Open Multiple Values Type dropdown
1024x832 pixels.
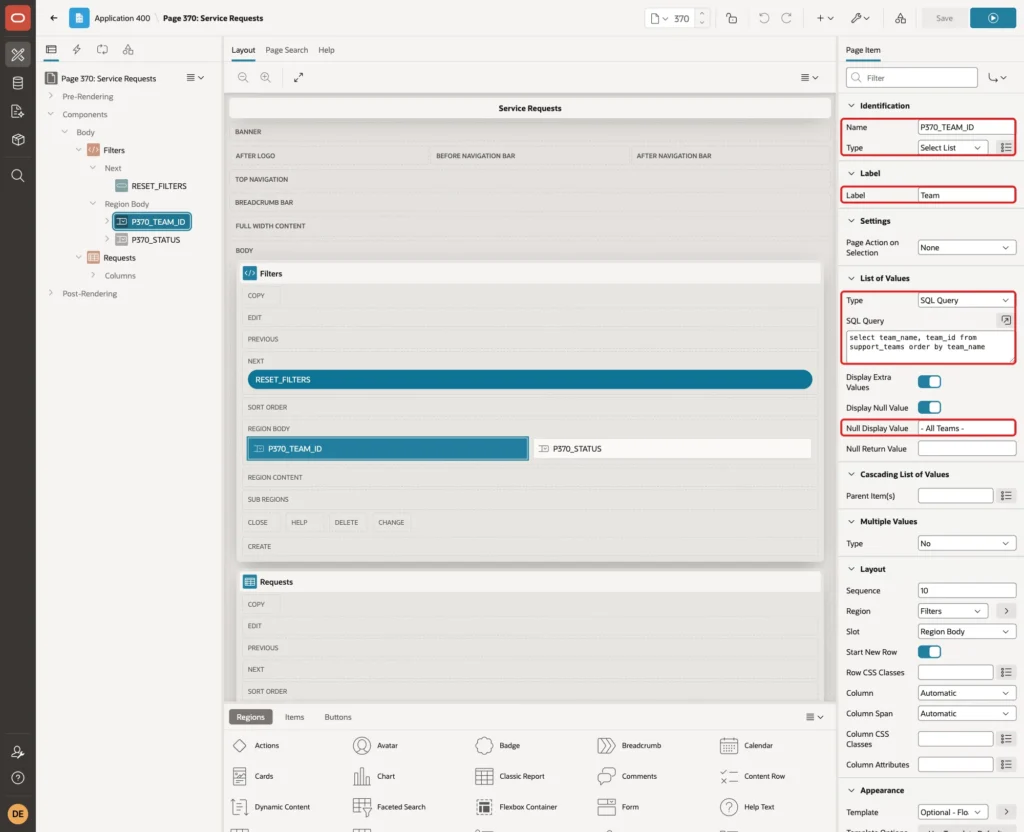(x=967, y=543)
